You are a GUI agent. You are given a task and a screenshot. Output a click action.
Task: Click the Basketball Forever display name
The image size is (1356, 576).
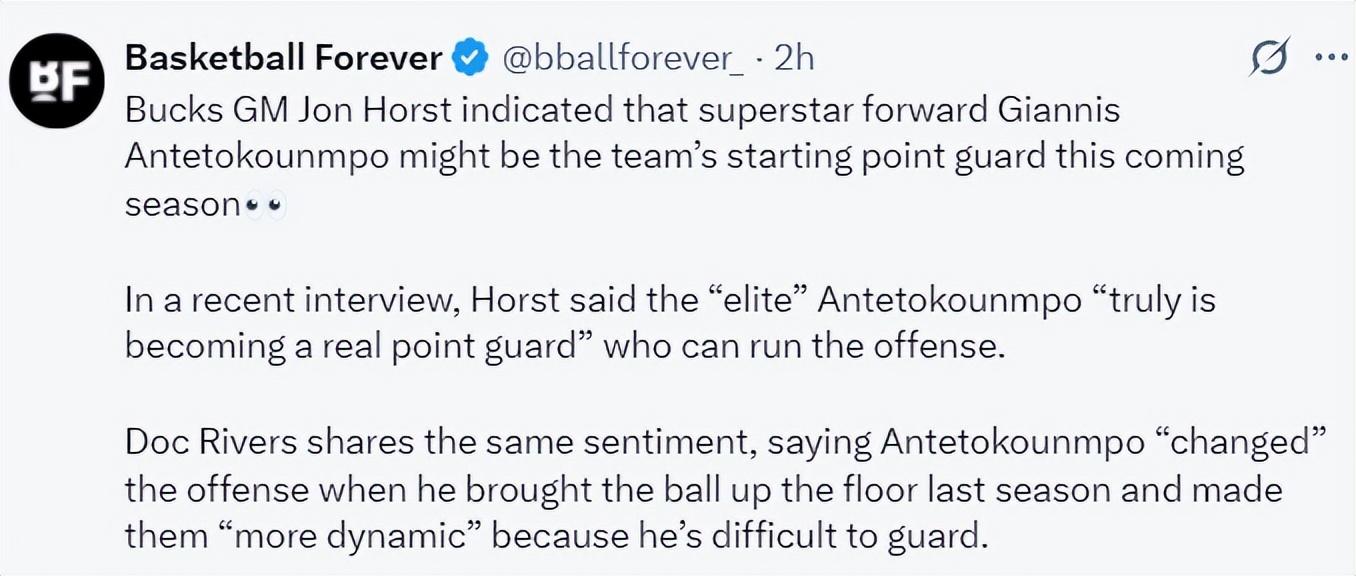282,59
